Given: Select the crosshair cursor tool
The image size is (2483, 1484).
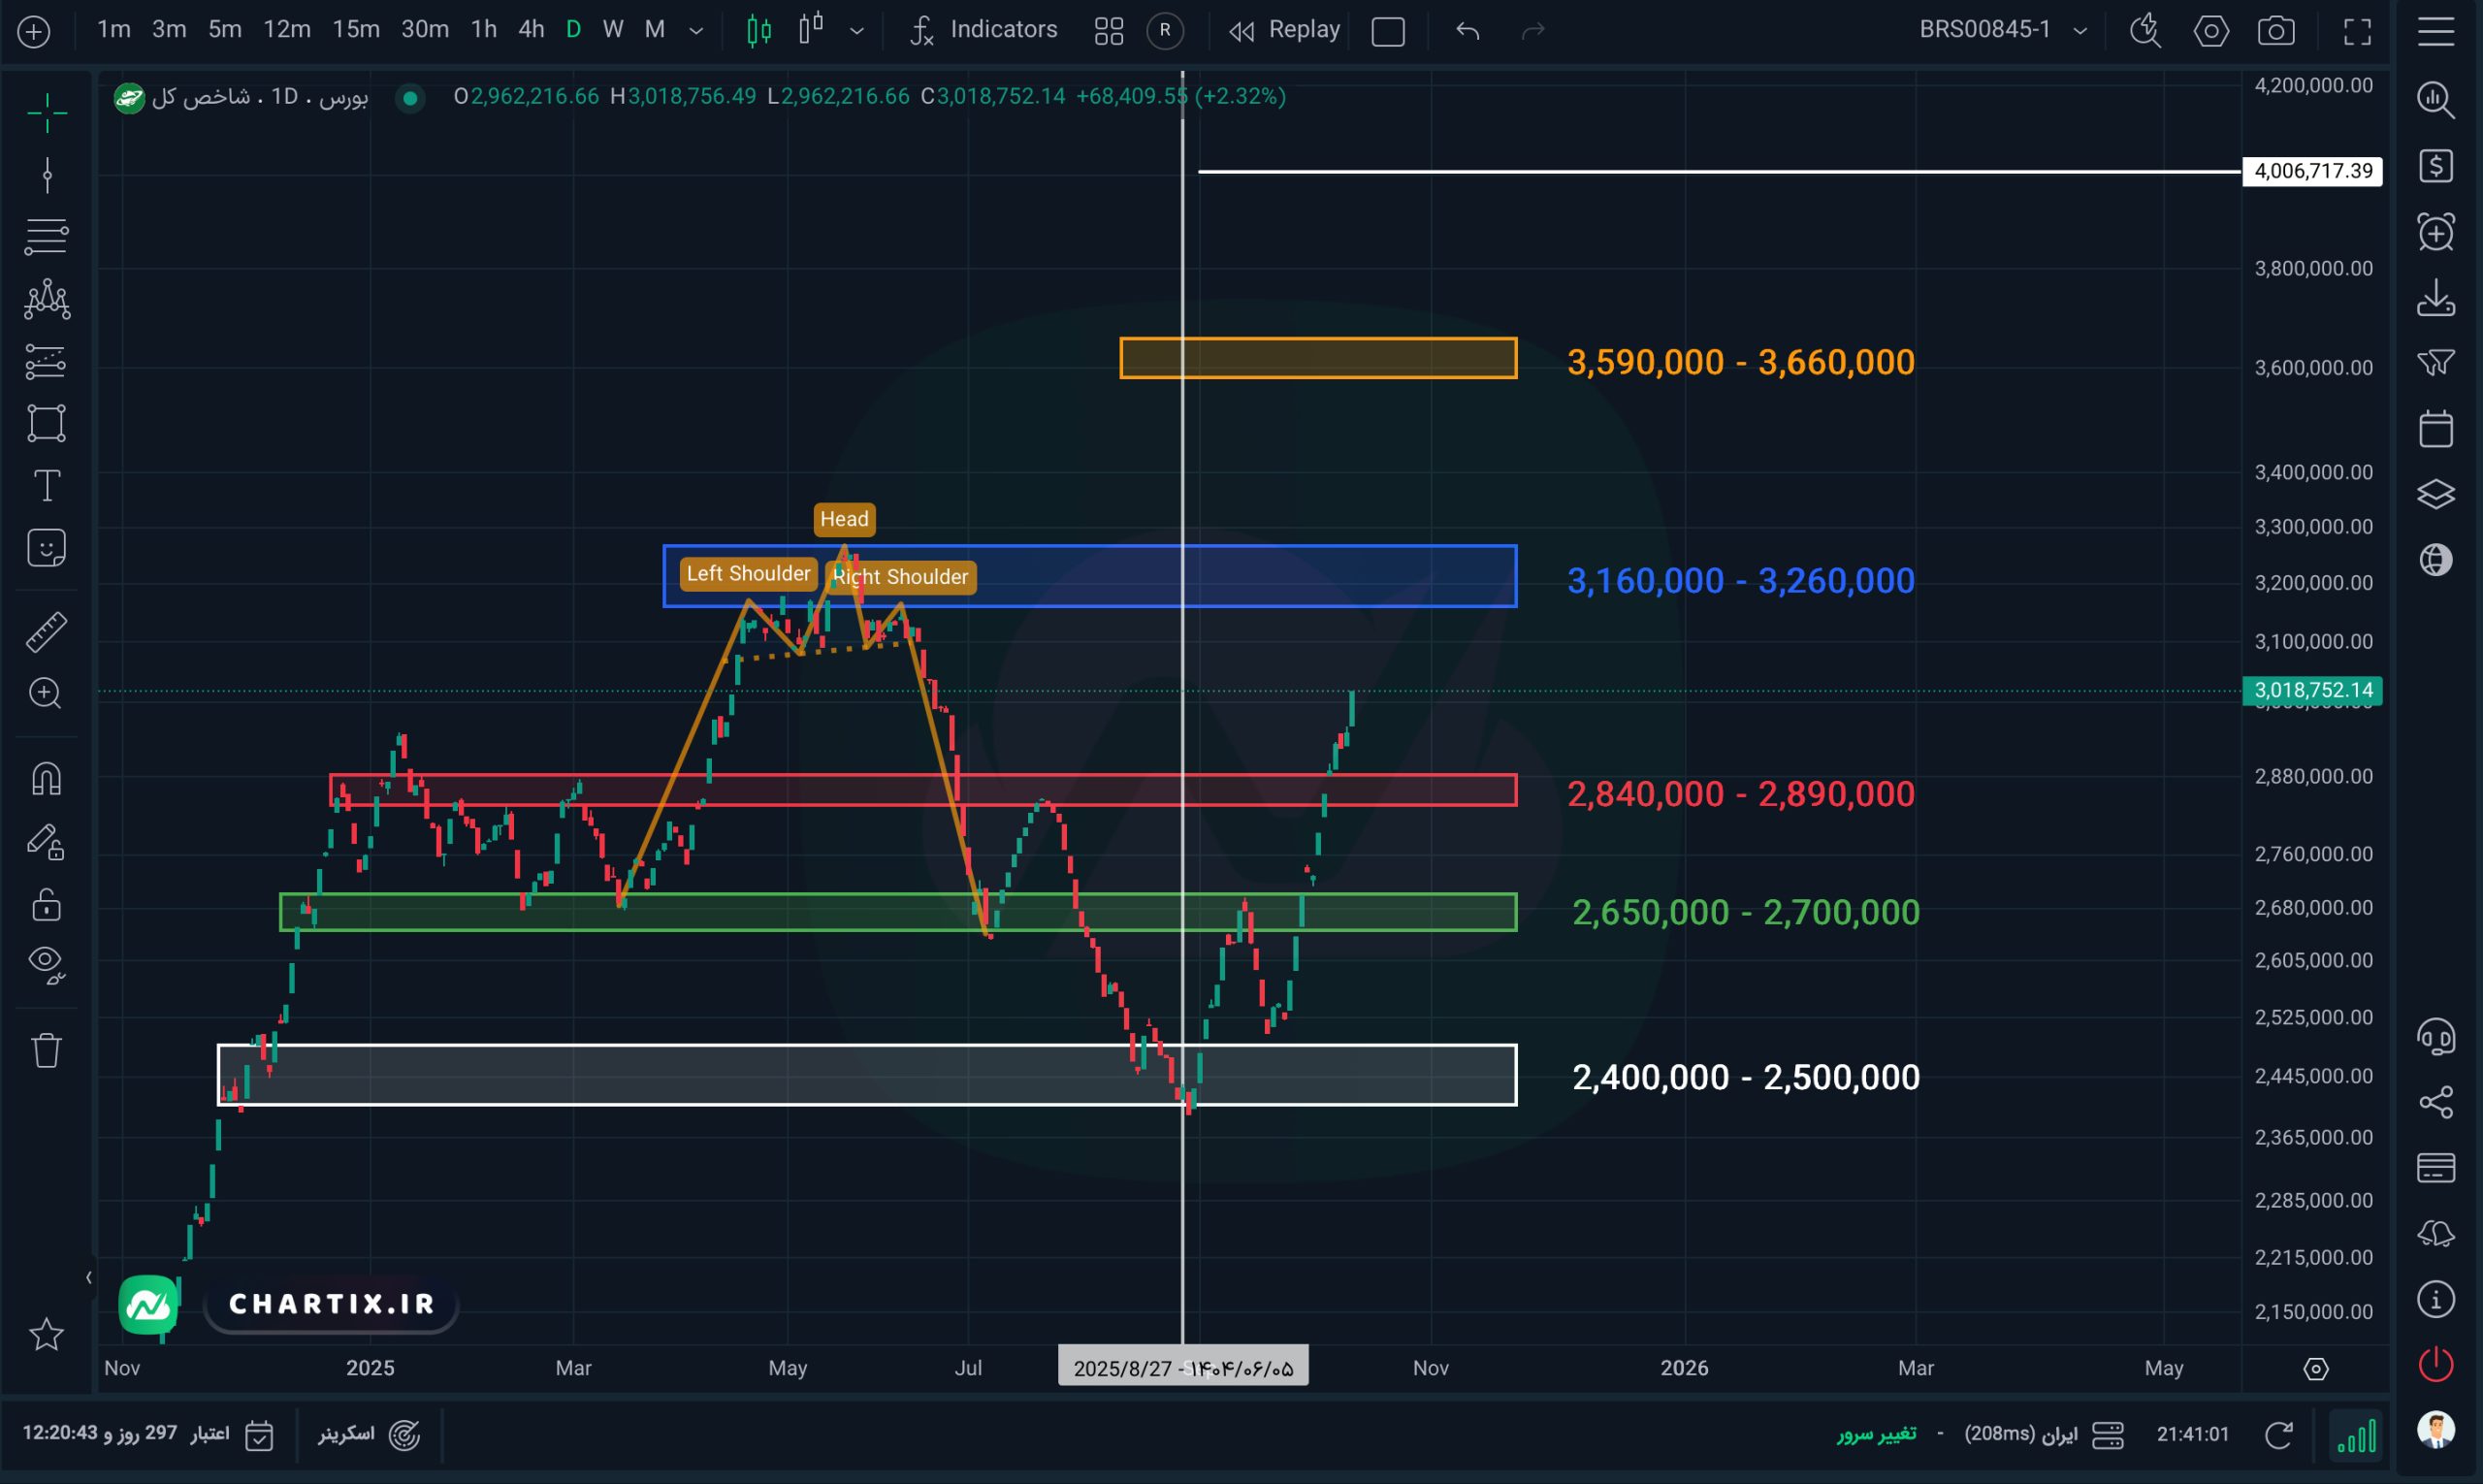Looking at the screenshot, I should tap(46, 112).
